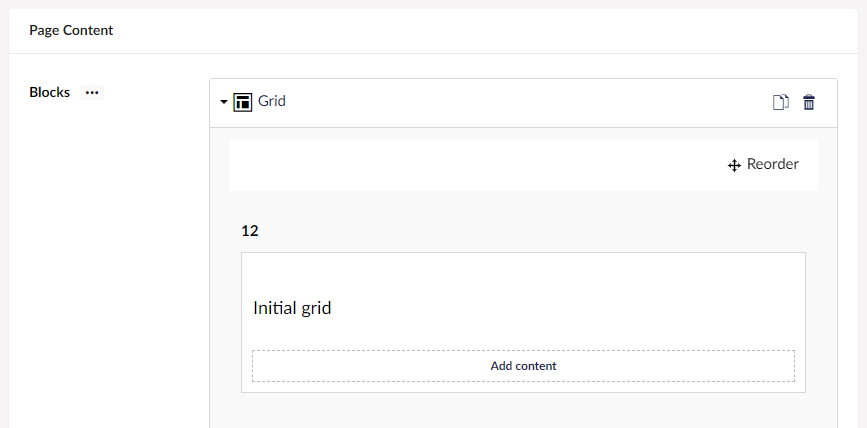Click grey grid area below the content cell
Screen dimensions: 867x428
click(523, 410)
